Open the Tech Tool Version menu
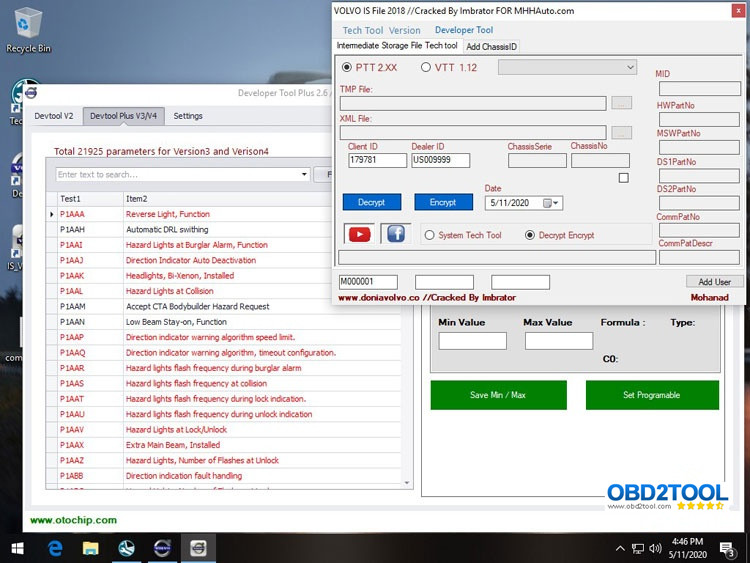This screenshot has width=750, height=563. 381,31
